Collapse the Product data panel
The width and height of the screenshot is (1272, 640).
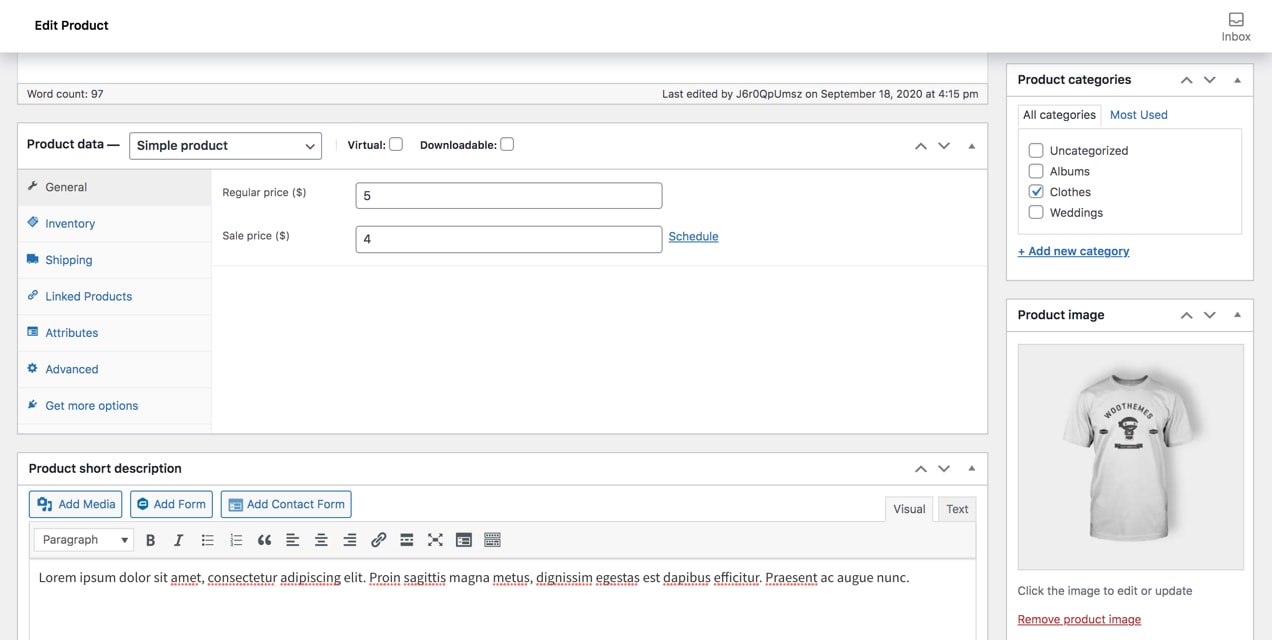(x=971, y=146)
